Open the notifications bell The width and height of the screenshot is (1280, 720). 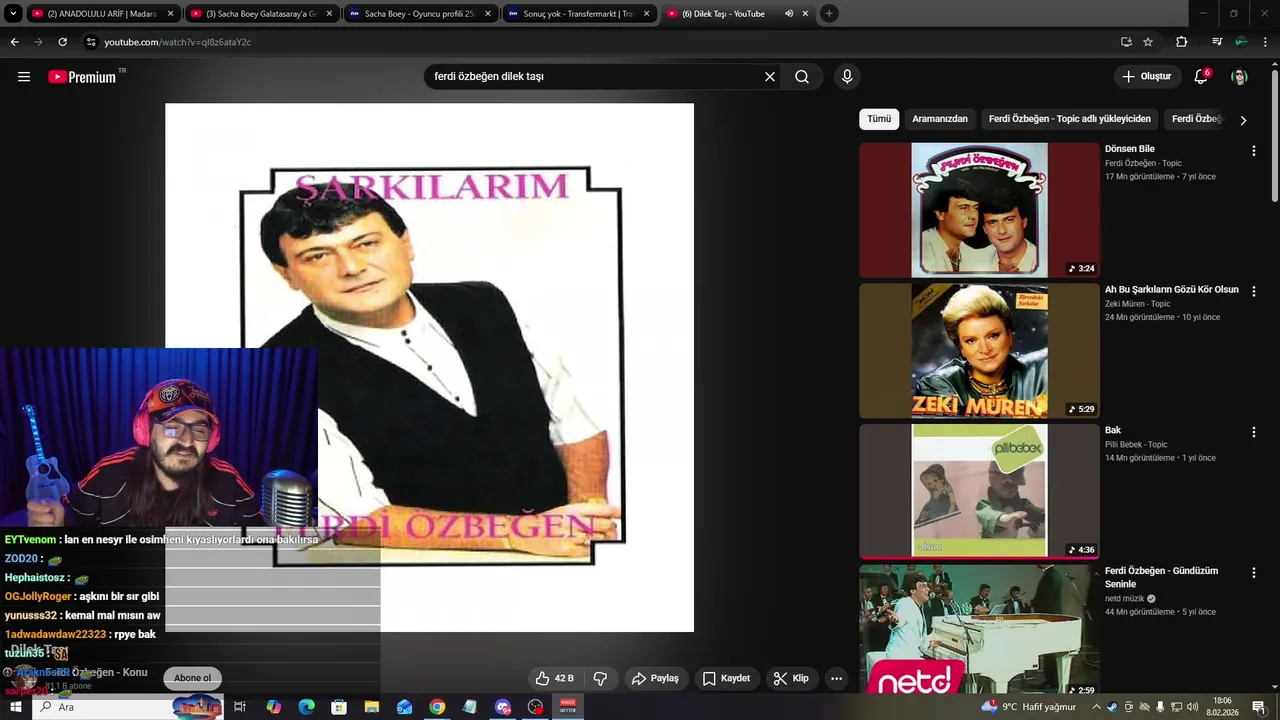click(1202, 77)
